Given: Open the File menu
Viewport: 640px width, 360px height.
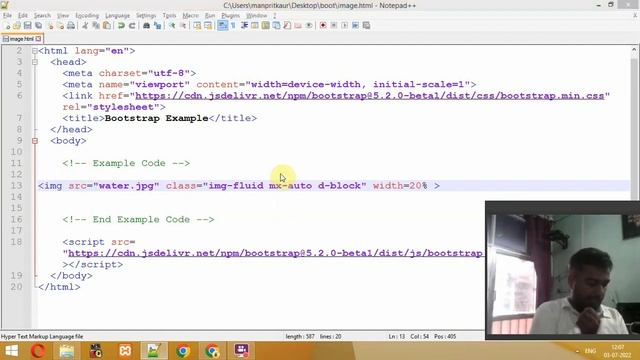Looking at the screenshot, I should tap(7, 16).
